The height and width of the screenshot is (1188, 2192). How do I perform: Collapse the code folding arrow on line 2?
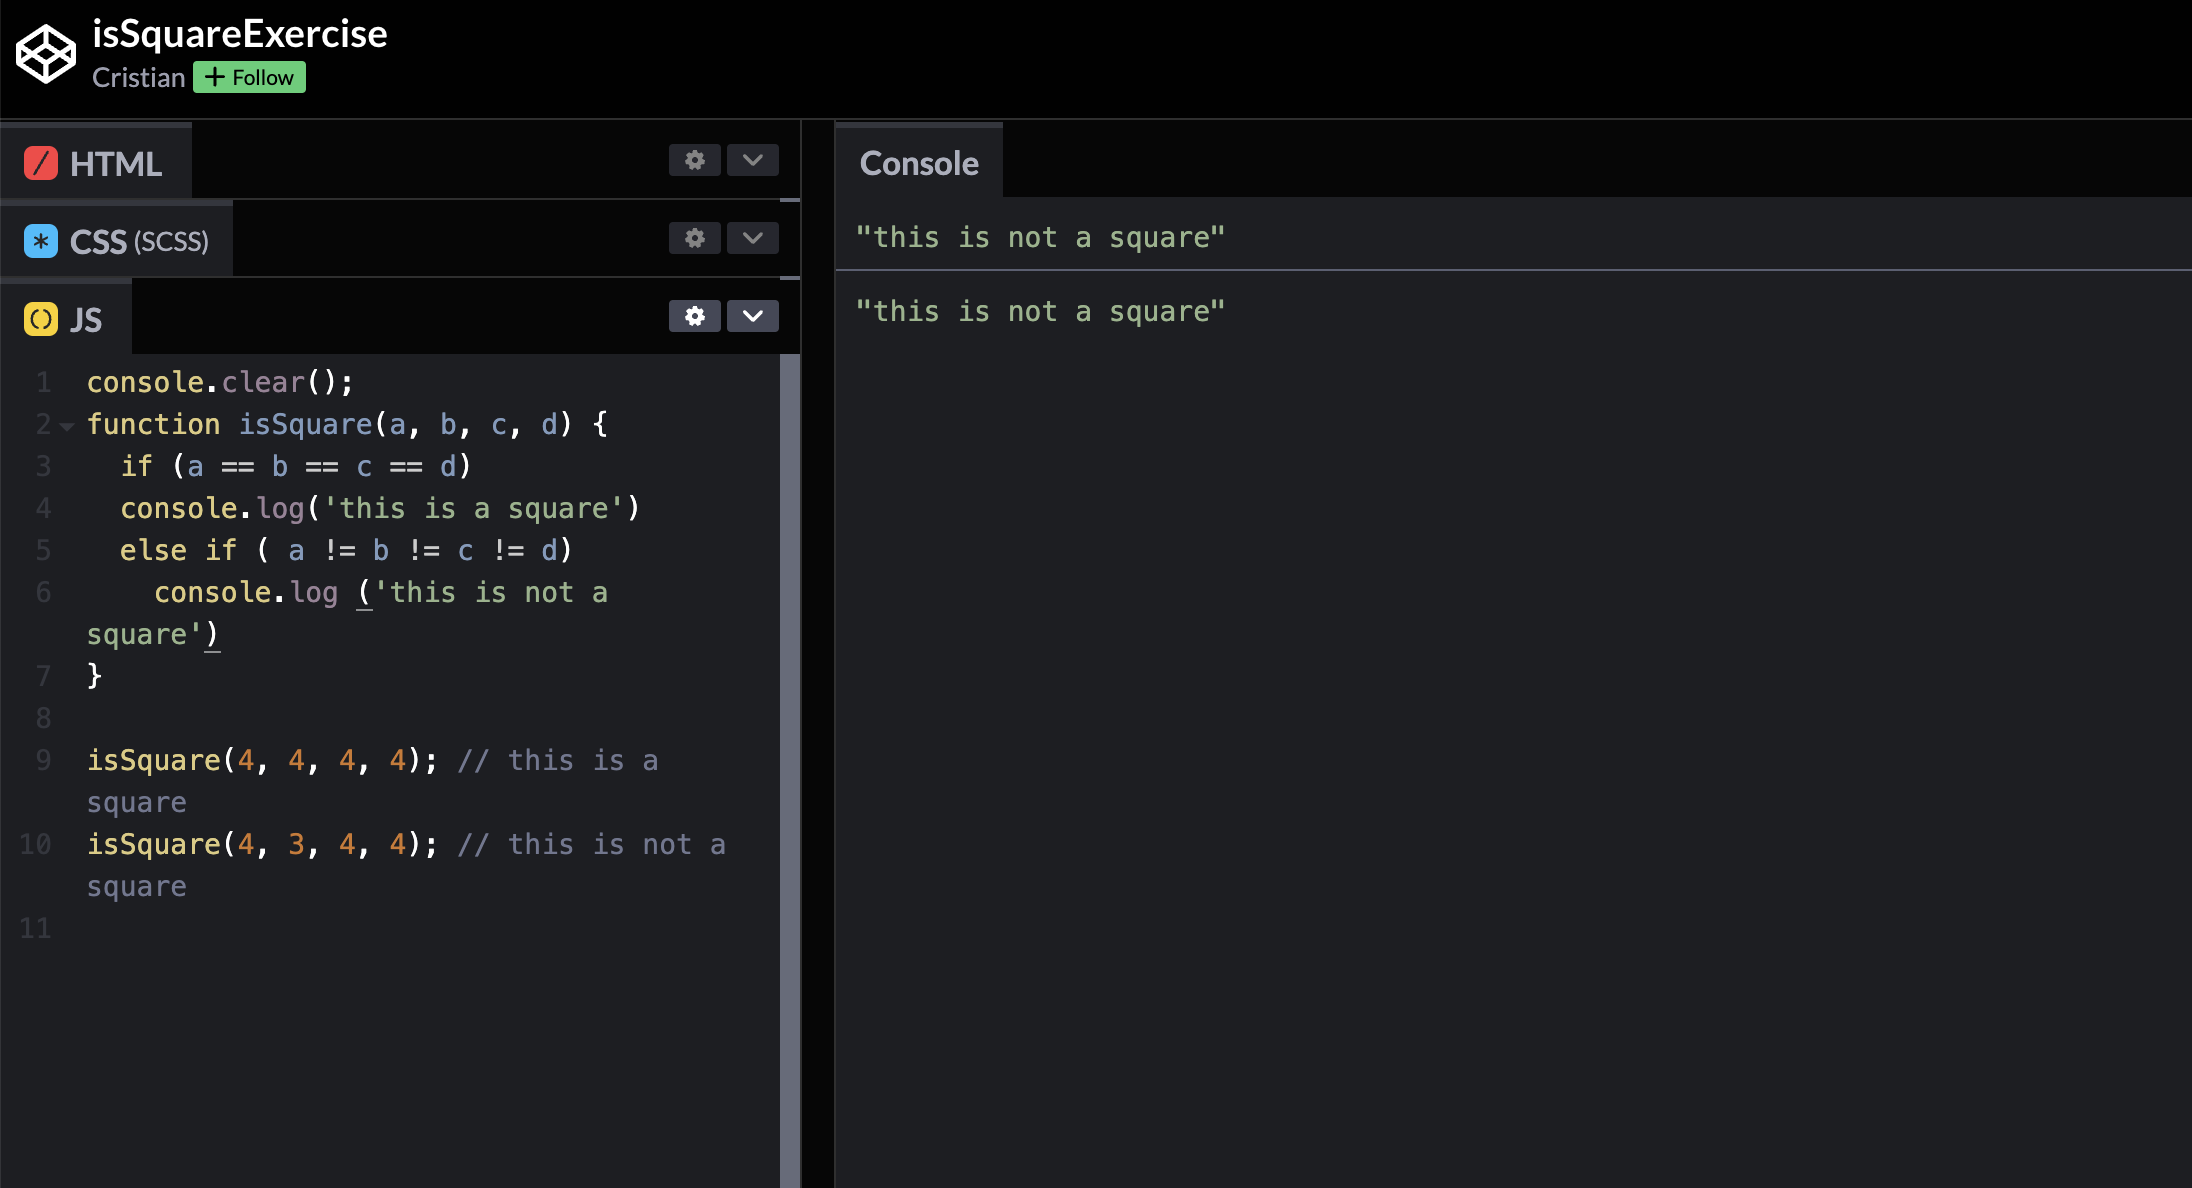(66, 425)
